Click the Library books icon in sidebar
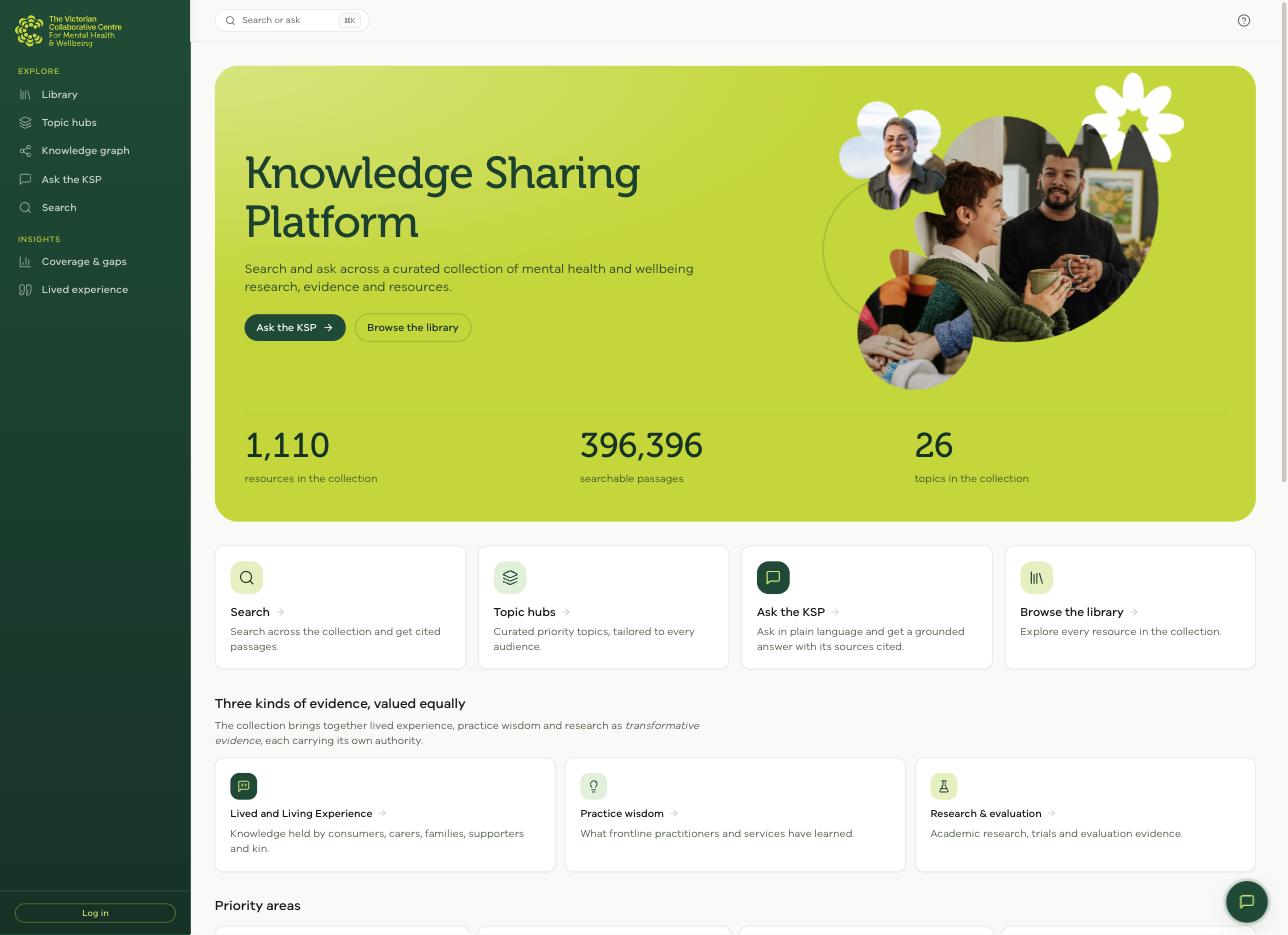Viewport: 1288px width, 935px height. coord(25,94)
